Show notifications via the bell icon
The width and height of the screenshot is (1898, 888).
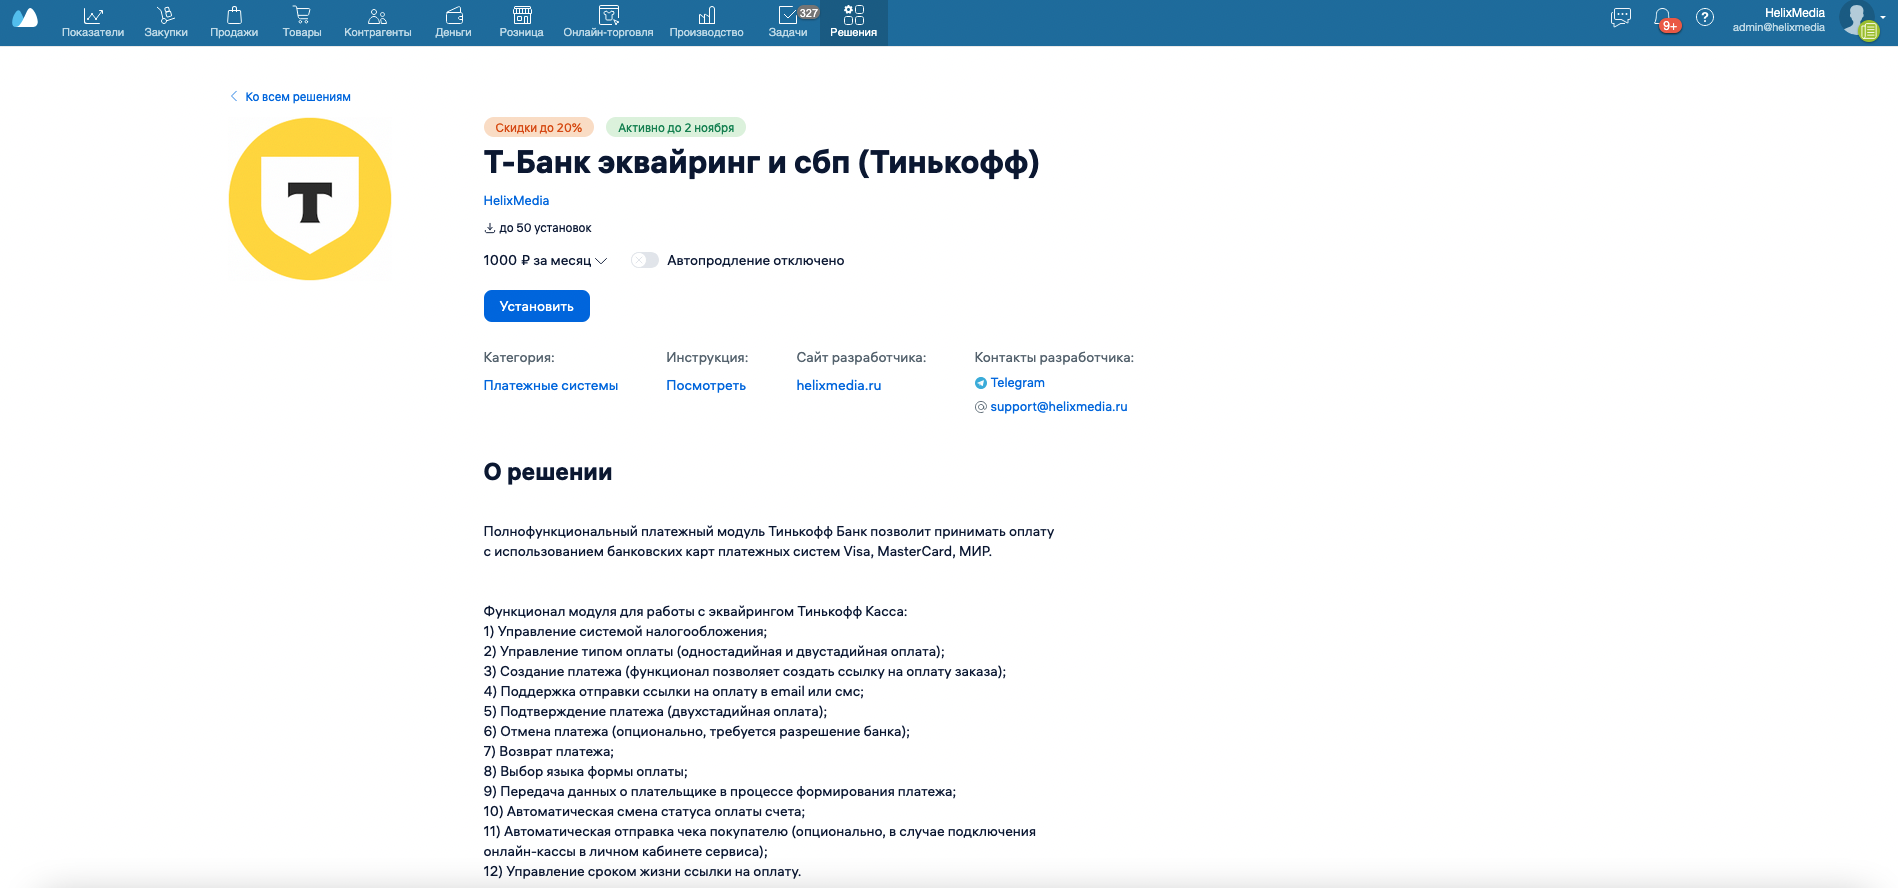[1664, 19]
